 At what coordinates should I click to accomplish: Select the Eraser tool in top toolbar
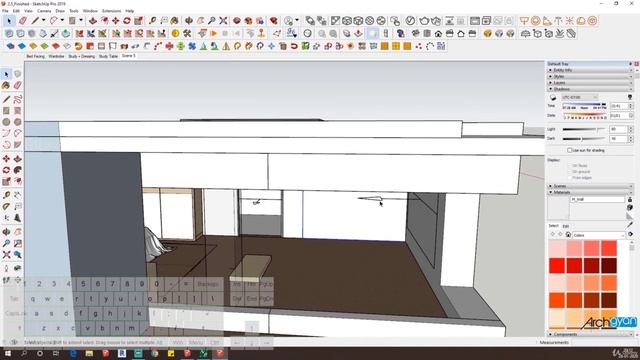pos(23,20)
